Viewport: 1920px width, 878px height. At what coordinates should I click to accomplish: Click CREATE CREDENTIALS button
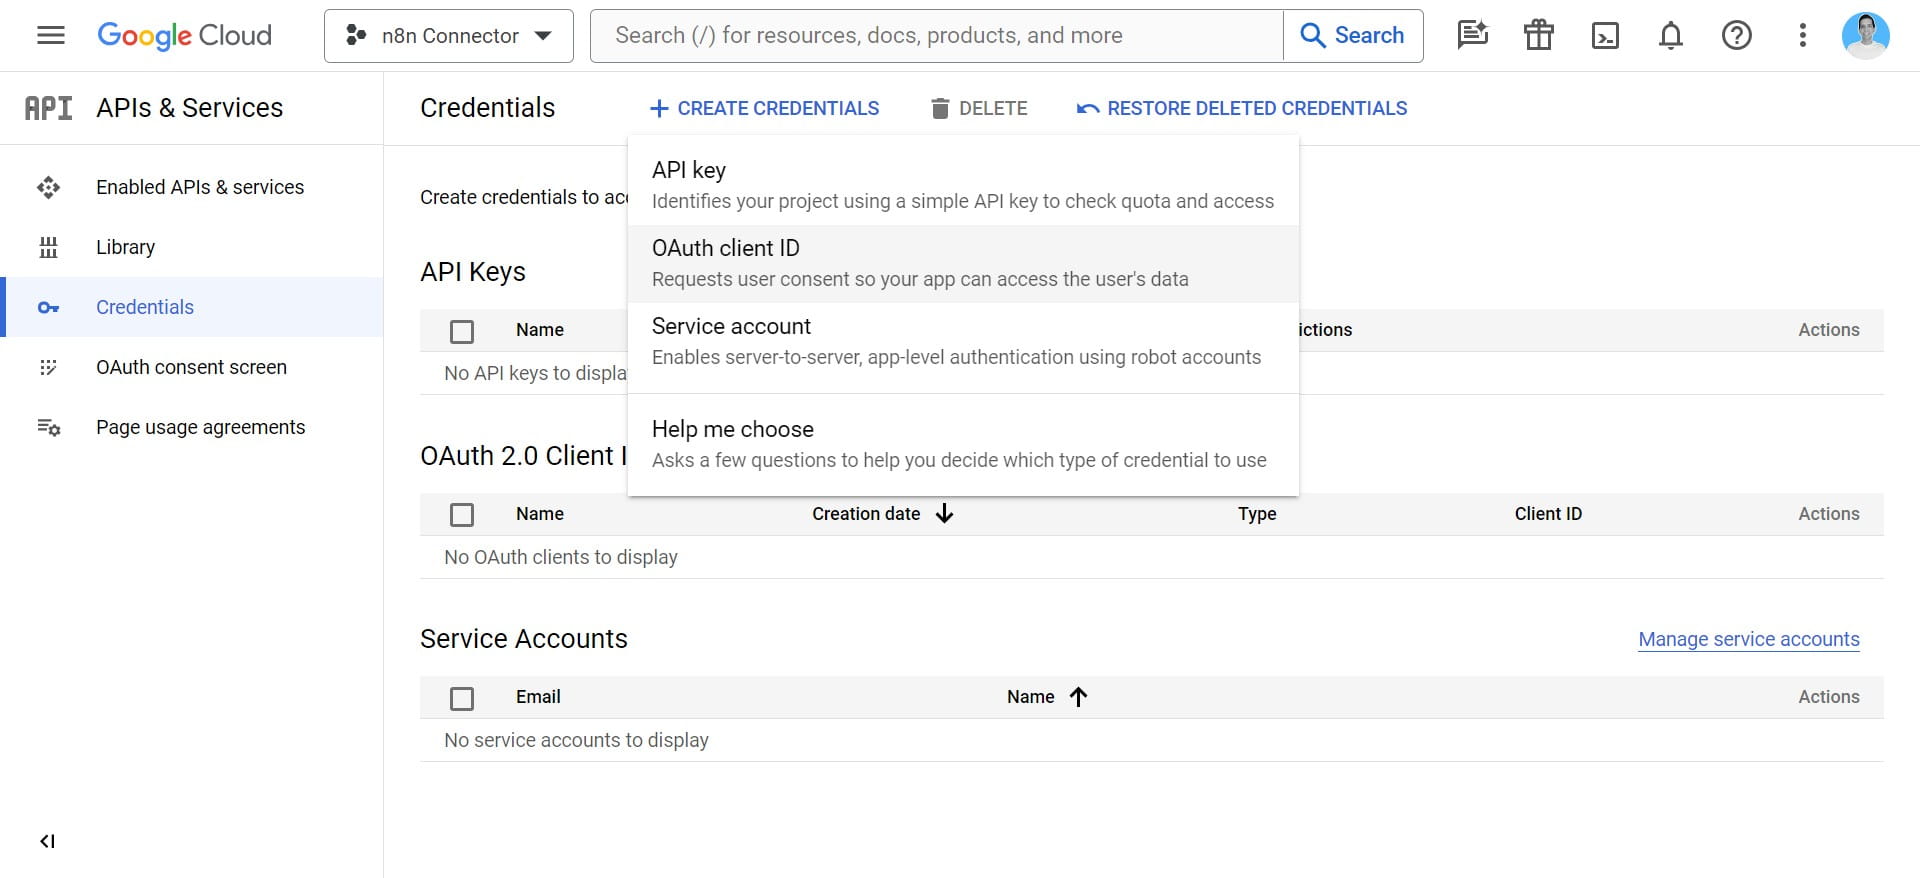point(764,108)
